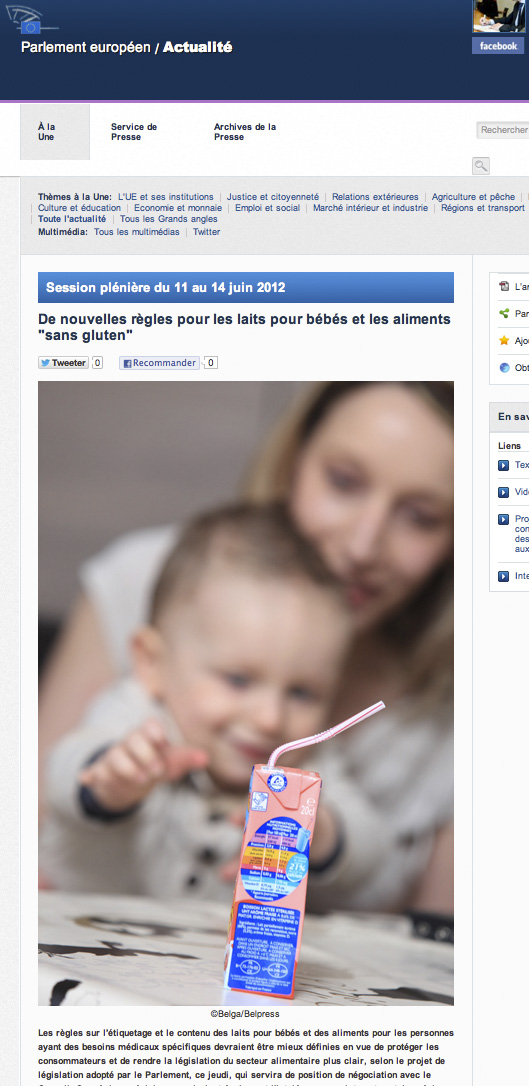Click the Rechercher search field
Screen dimensions: 529x1086
(503, 130)
